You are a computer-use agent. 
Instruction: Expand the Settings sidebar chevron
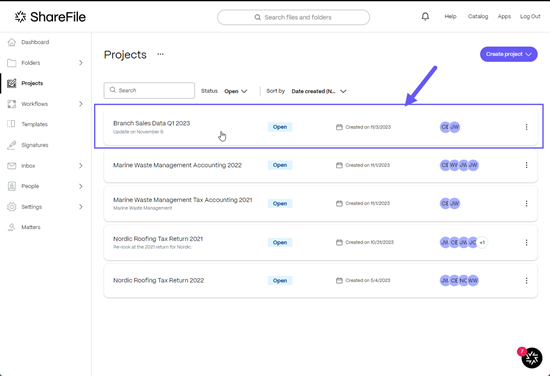tap(81, 207)
